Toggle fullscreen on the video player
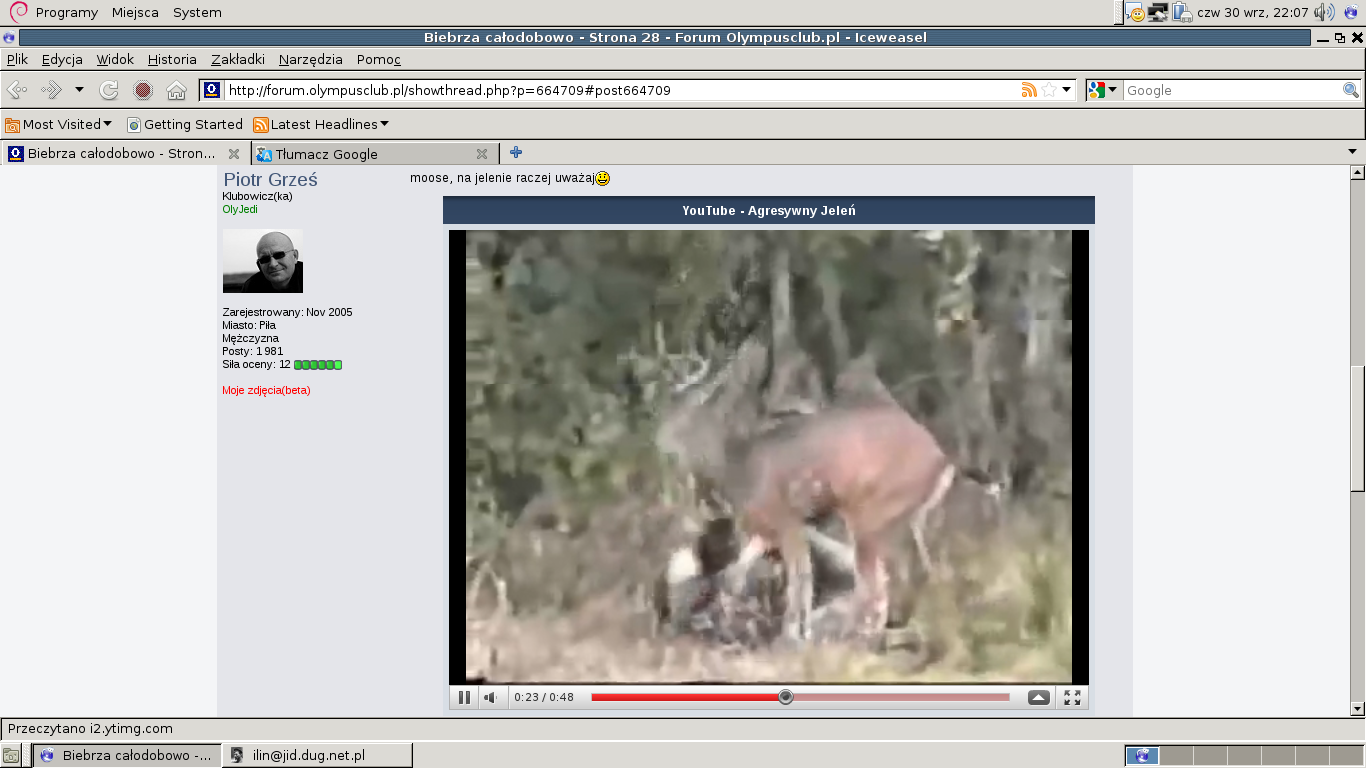Viewport: 1366px width, 768px height. click(x=1072, y=697)
